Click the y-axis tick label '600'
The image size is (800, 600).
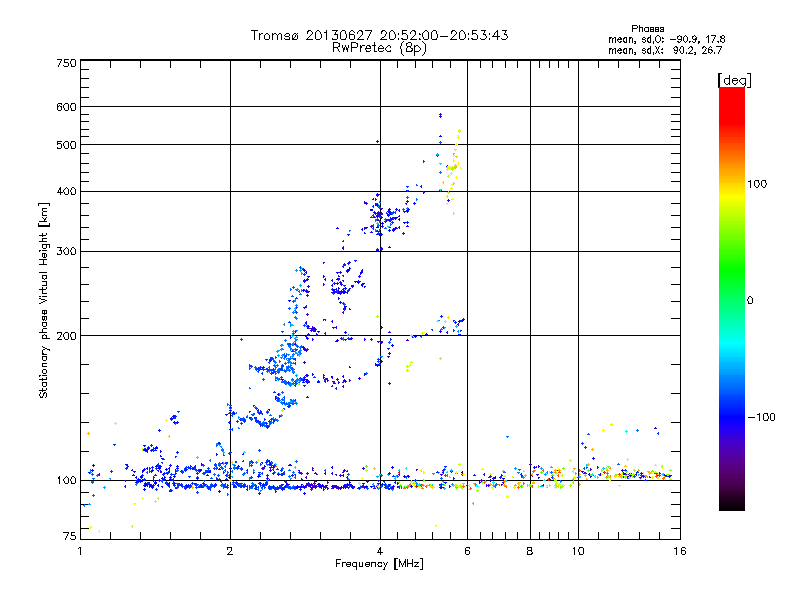click(x=67, y=107)
